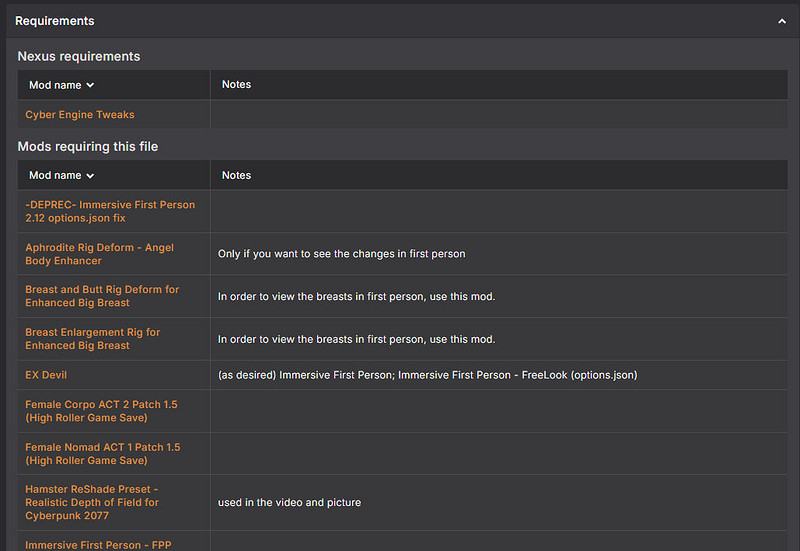Screen dimensions: 800x551
Task: Open the Cyber Engine Tweaks mod link
Action: tap(80, 115)
